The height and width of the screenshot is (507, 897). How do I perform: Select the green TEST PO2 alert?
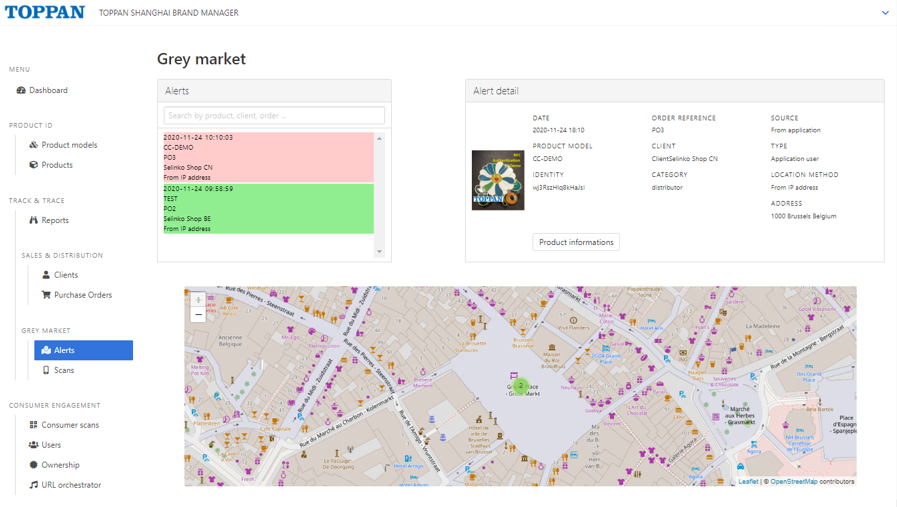(x=268, y=208)
